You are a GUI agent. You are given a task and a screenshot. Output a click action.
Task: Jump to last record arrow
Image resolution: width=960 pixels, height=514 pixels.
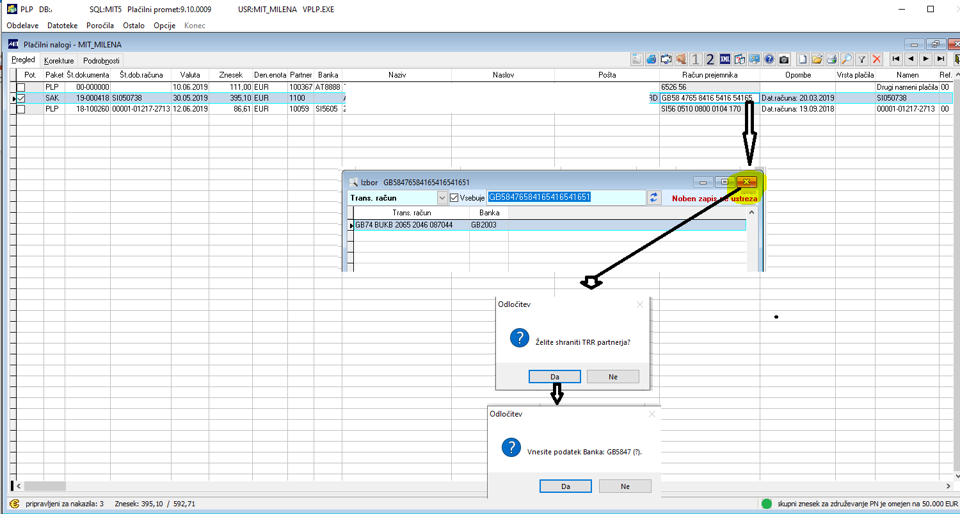(941, 59)
